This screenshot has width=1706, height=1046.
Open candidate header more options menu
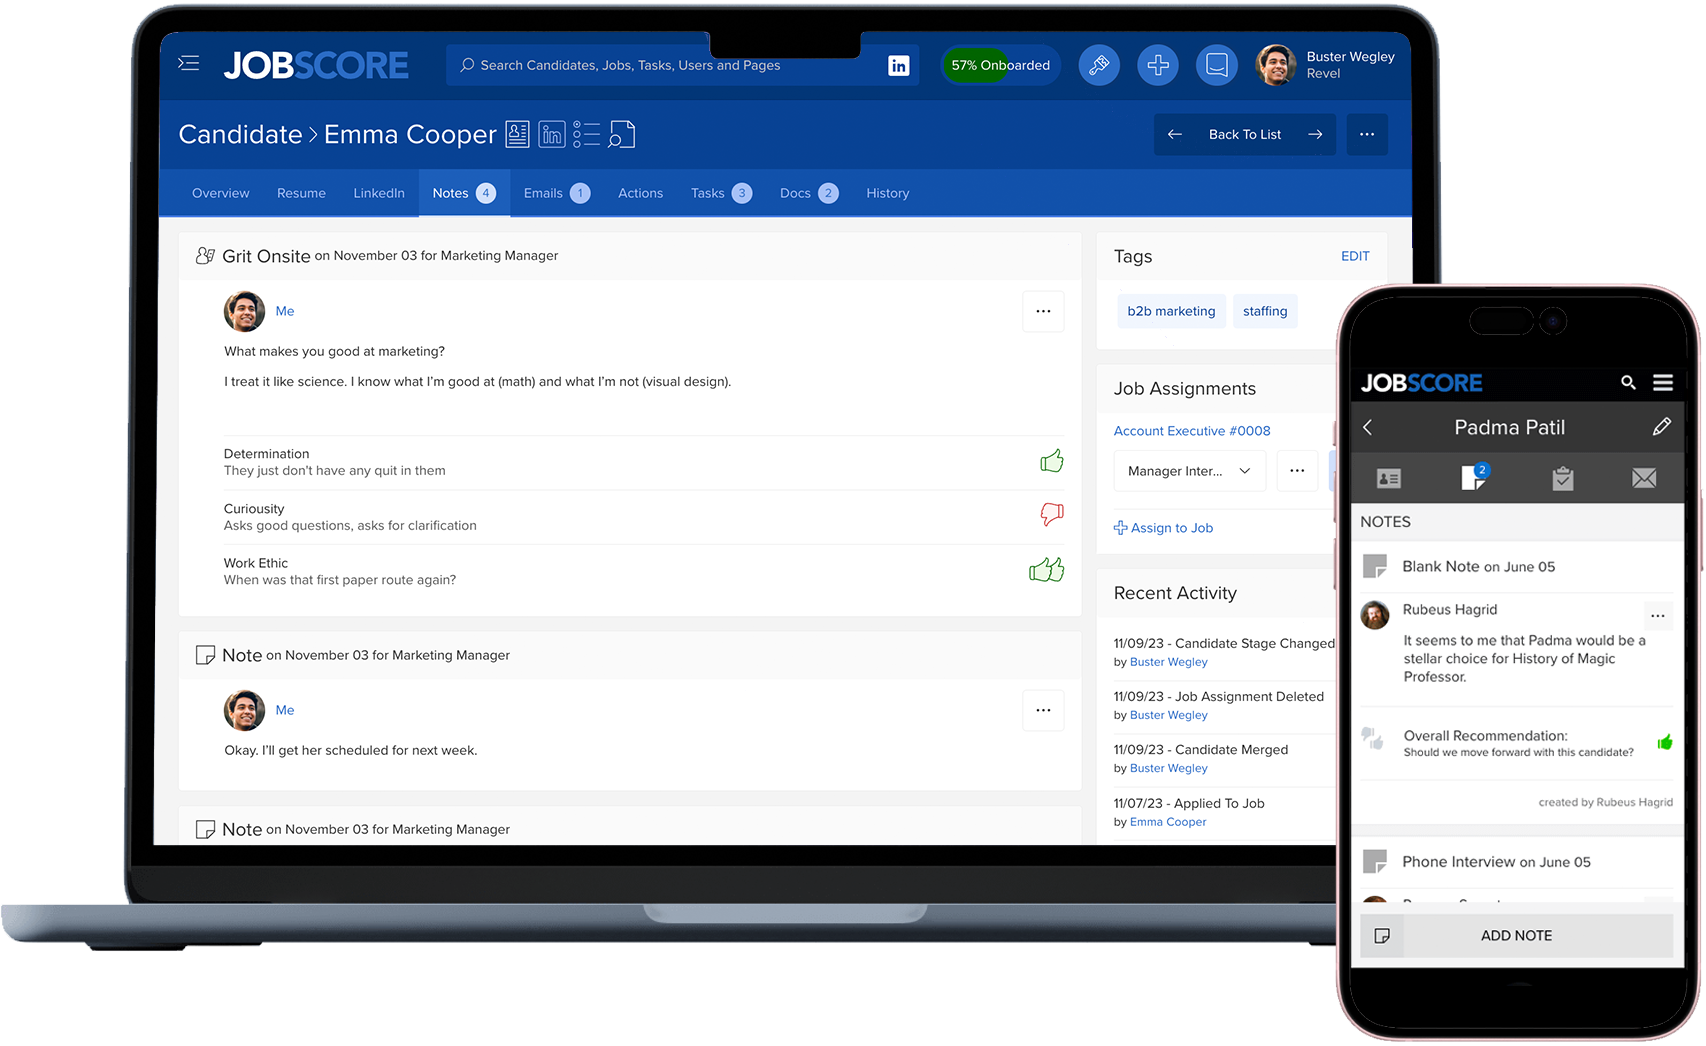[x=1367, y=134]
